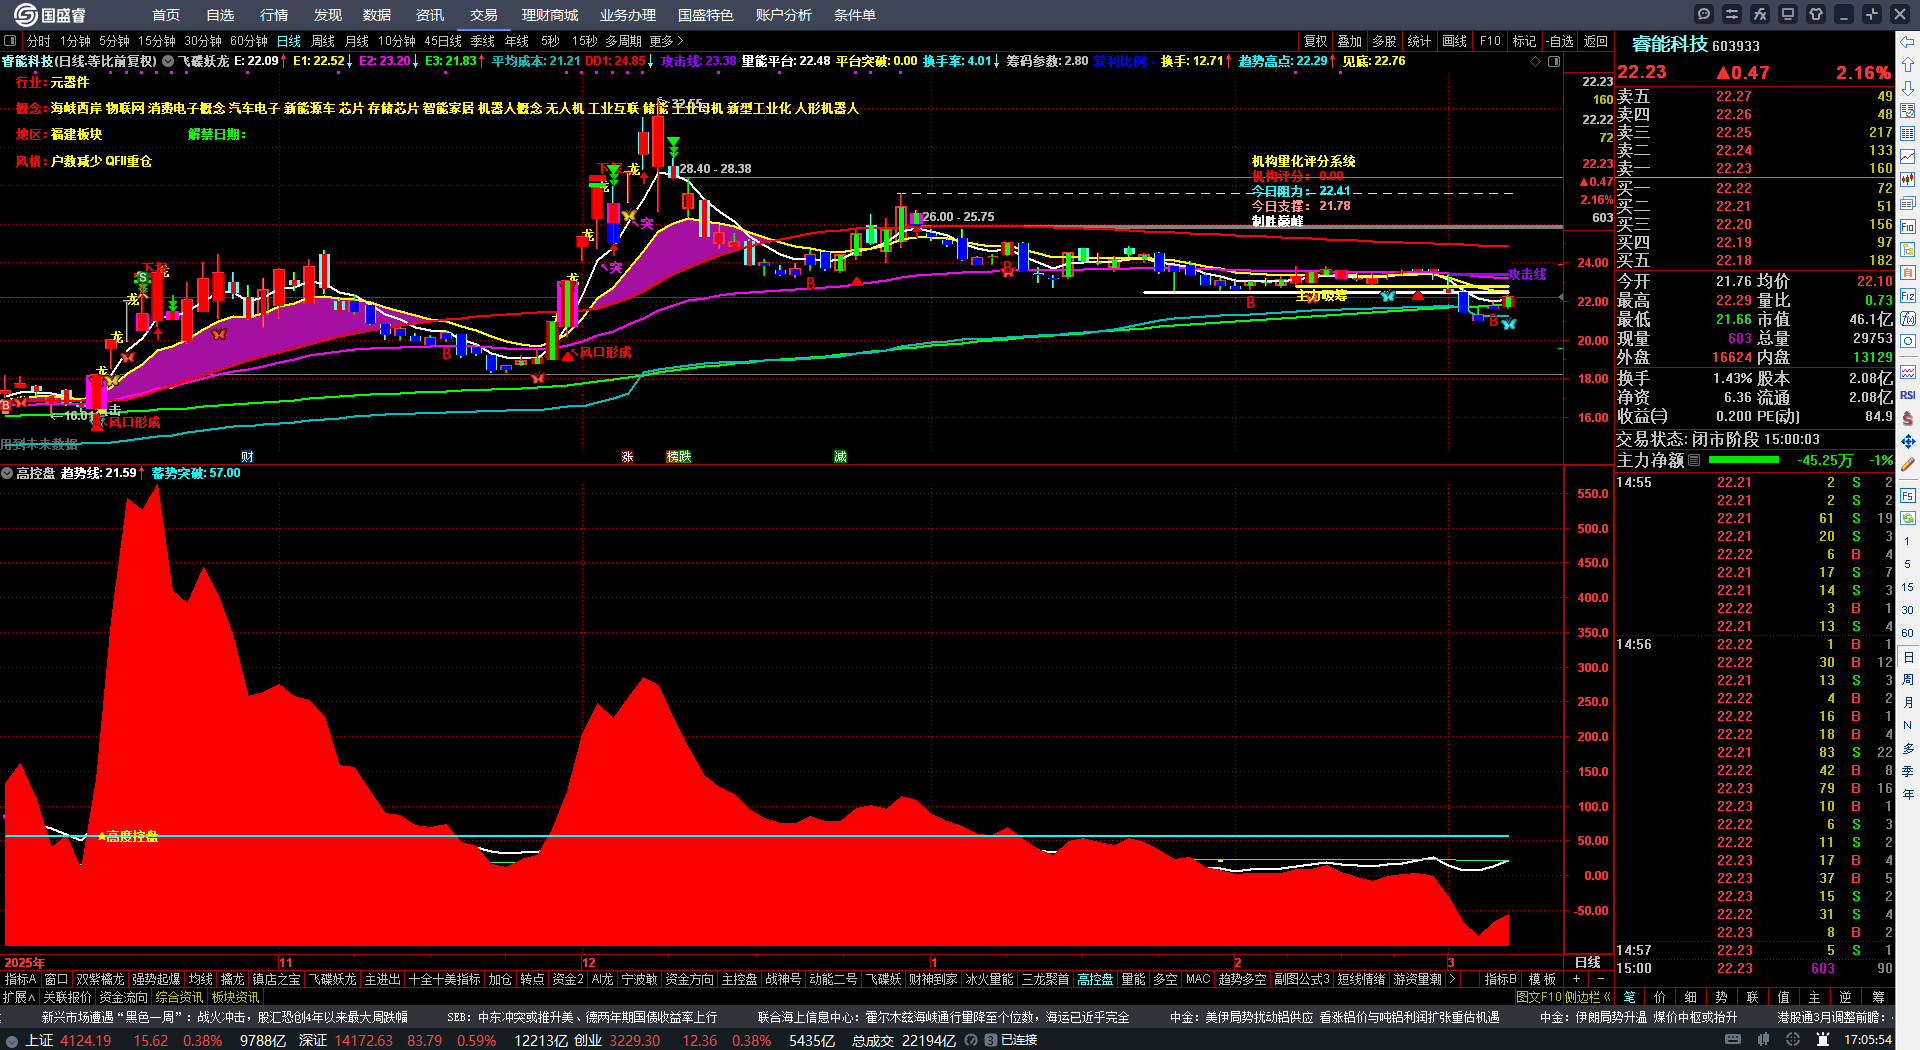This screenshot has height=1050, width=1920.
Task: Open the 新兴市场遭遇黑色一周 news headline
Action: point(224,1017)
